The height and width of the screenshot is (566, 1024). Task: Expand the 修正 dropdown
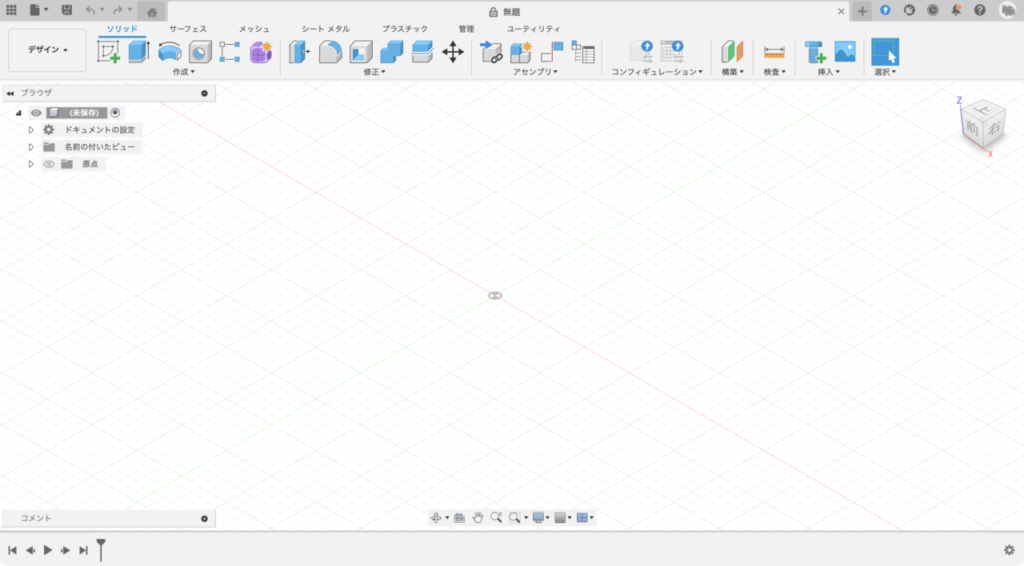374,72
